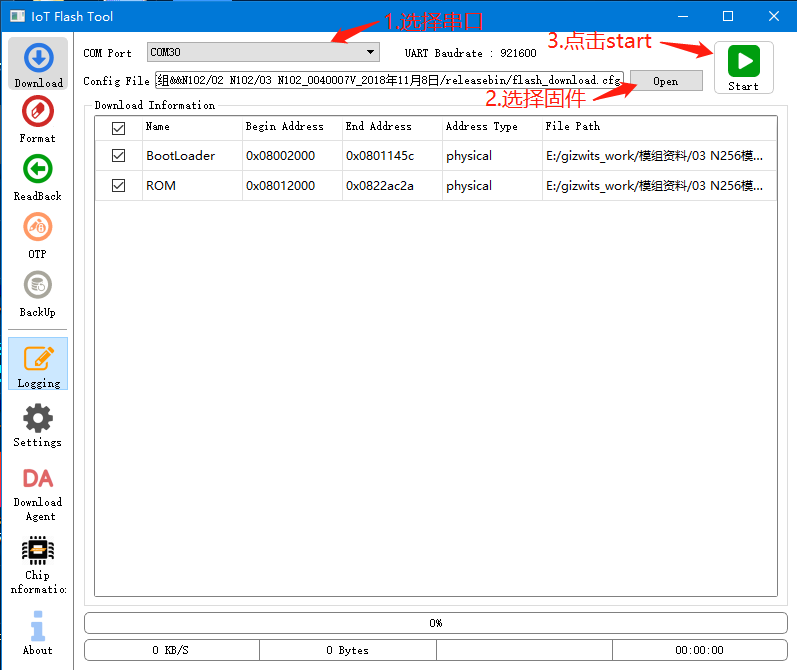Viewport: 797px width, 670px height.
Task: Switch to the Logging panel
Action: point(38,363)
